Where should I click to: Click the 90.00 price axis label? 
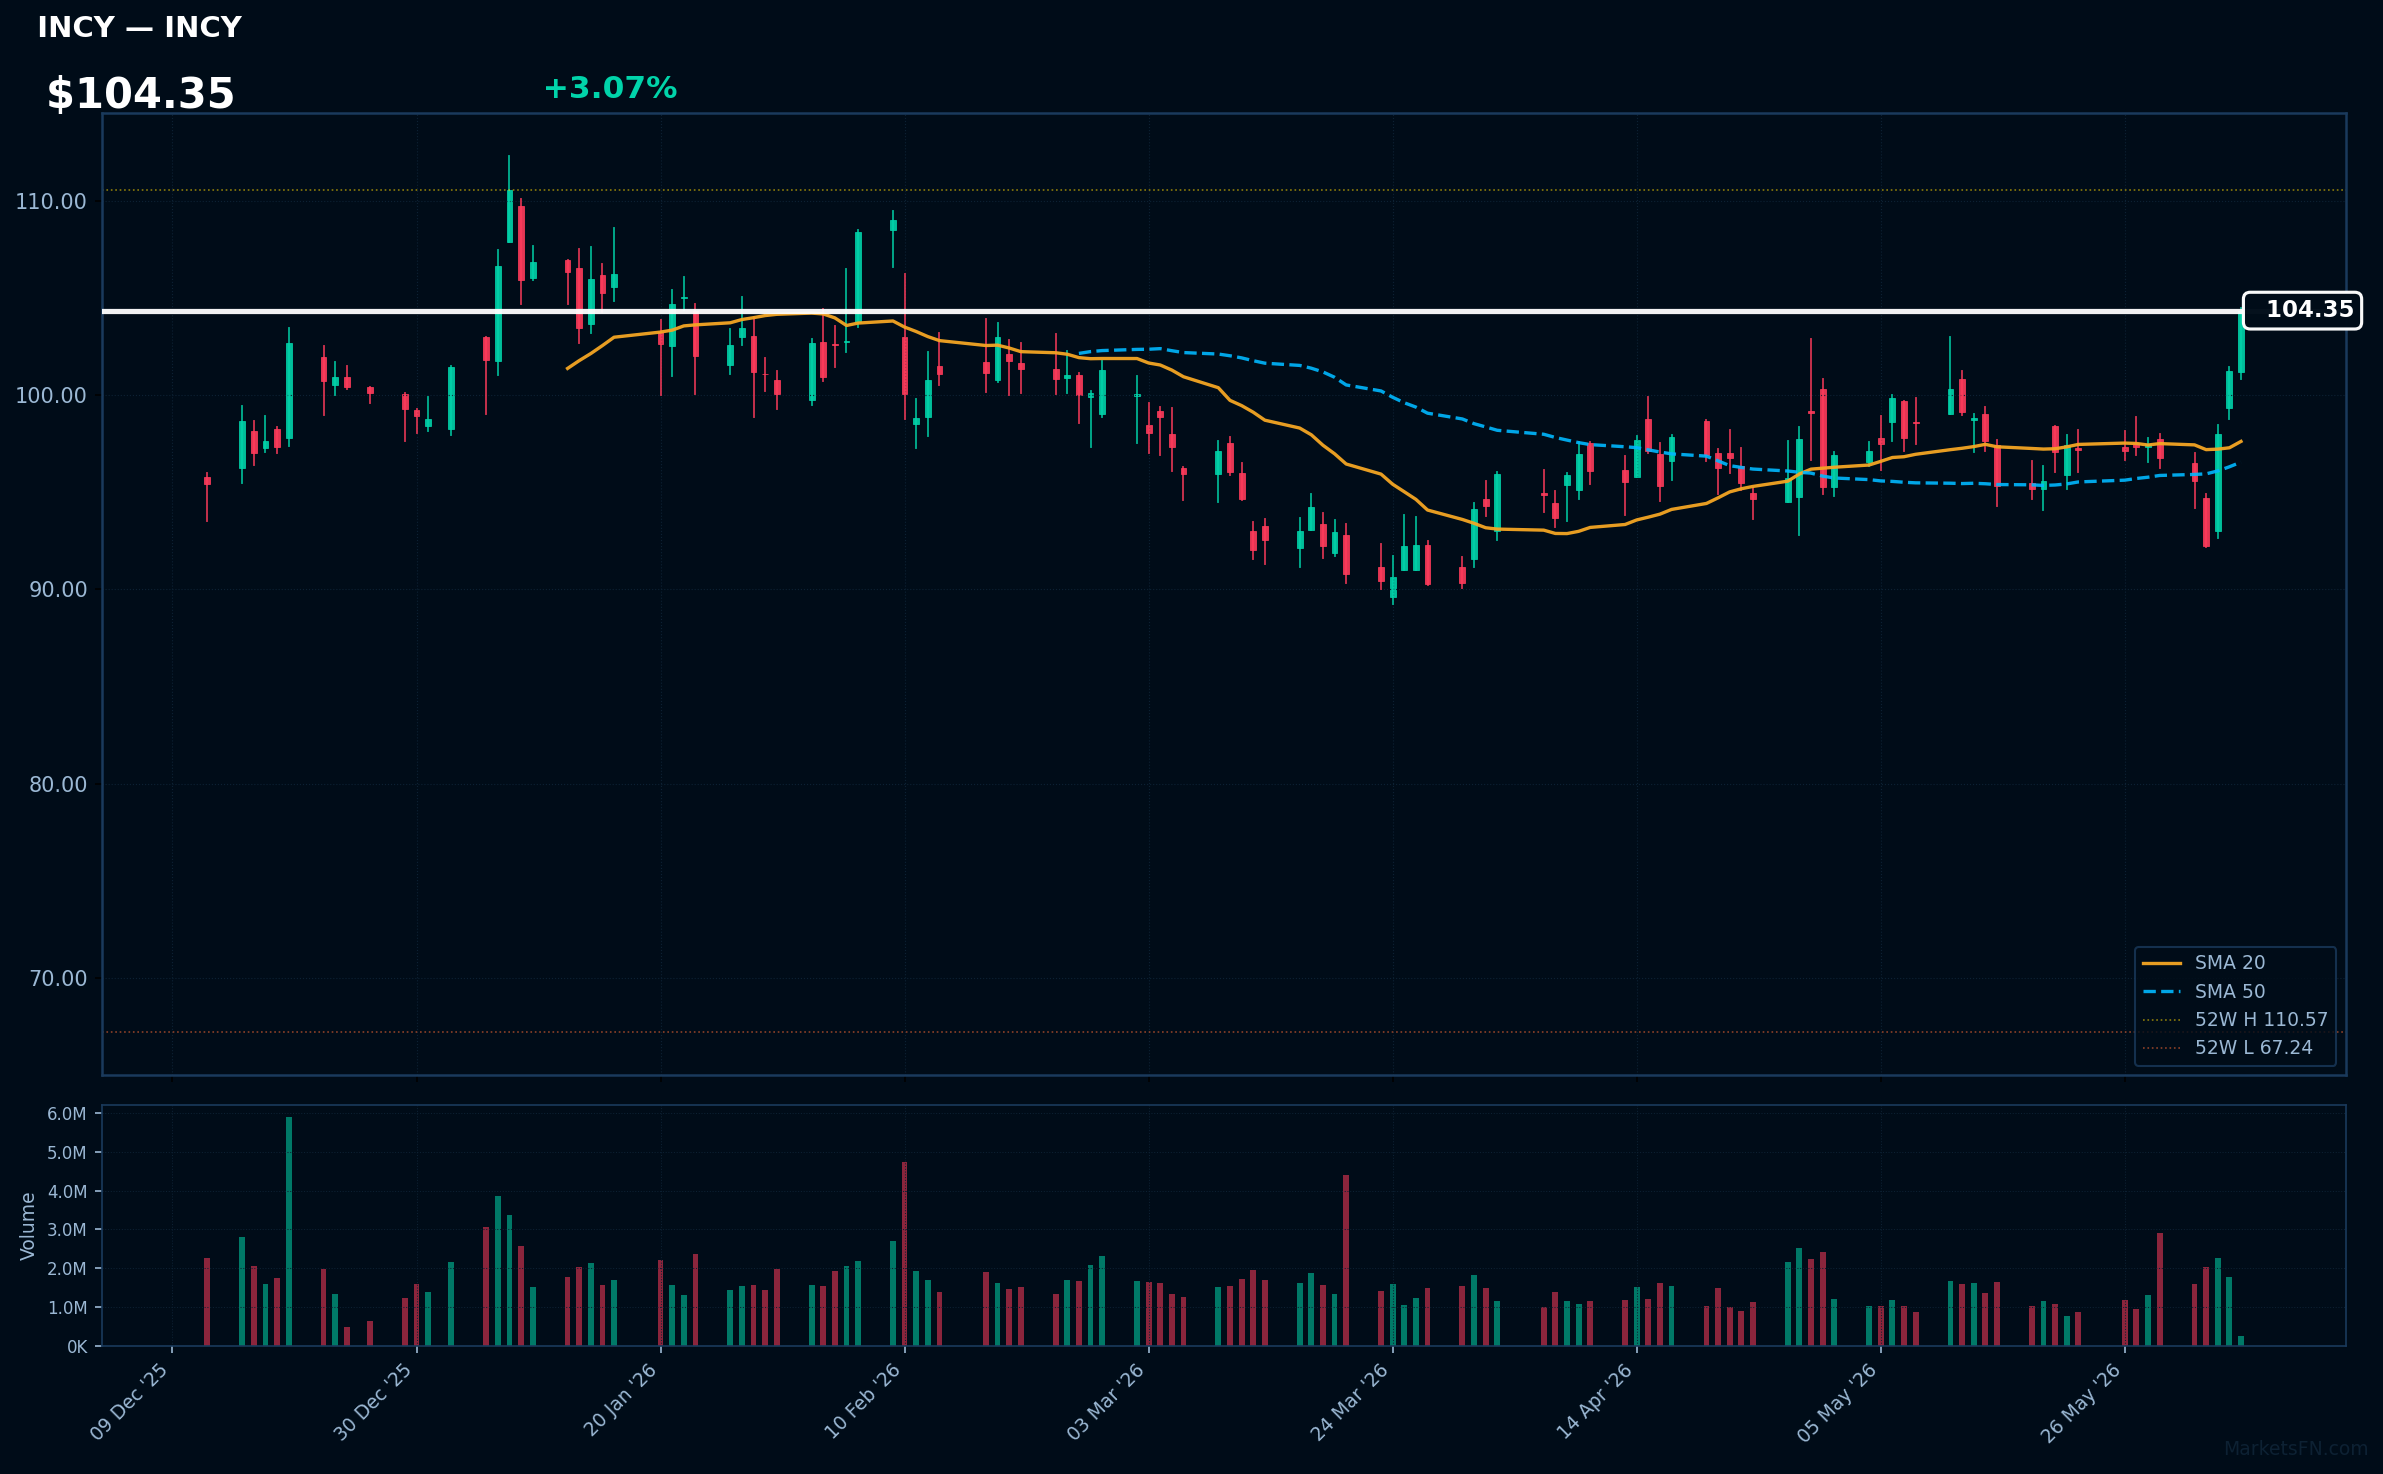pyautogui.click(x=58, y=590)
